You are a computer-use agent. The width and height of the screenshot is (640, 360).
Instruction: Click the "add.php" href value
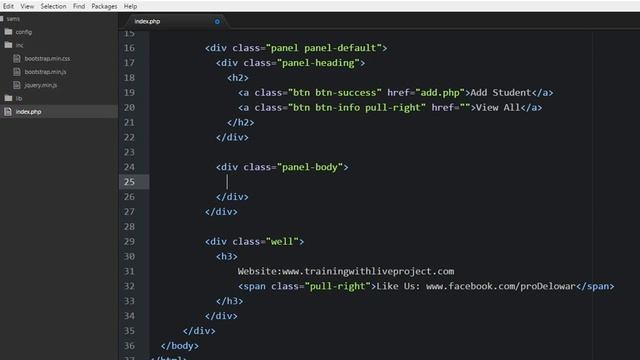[x=440, y=93]
